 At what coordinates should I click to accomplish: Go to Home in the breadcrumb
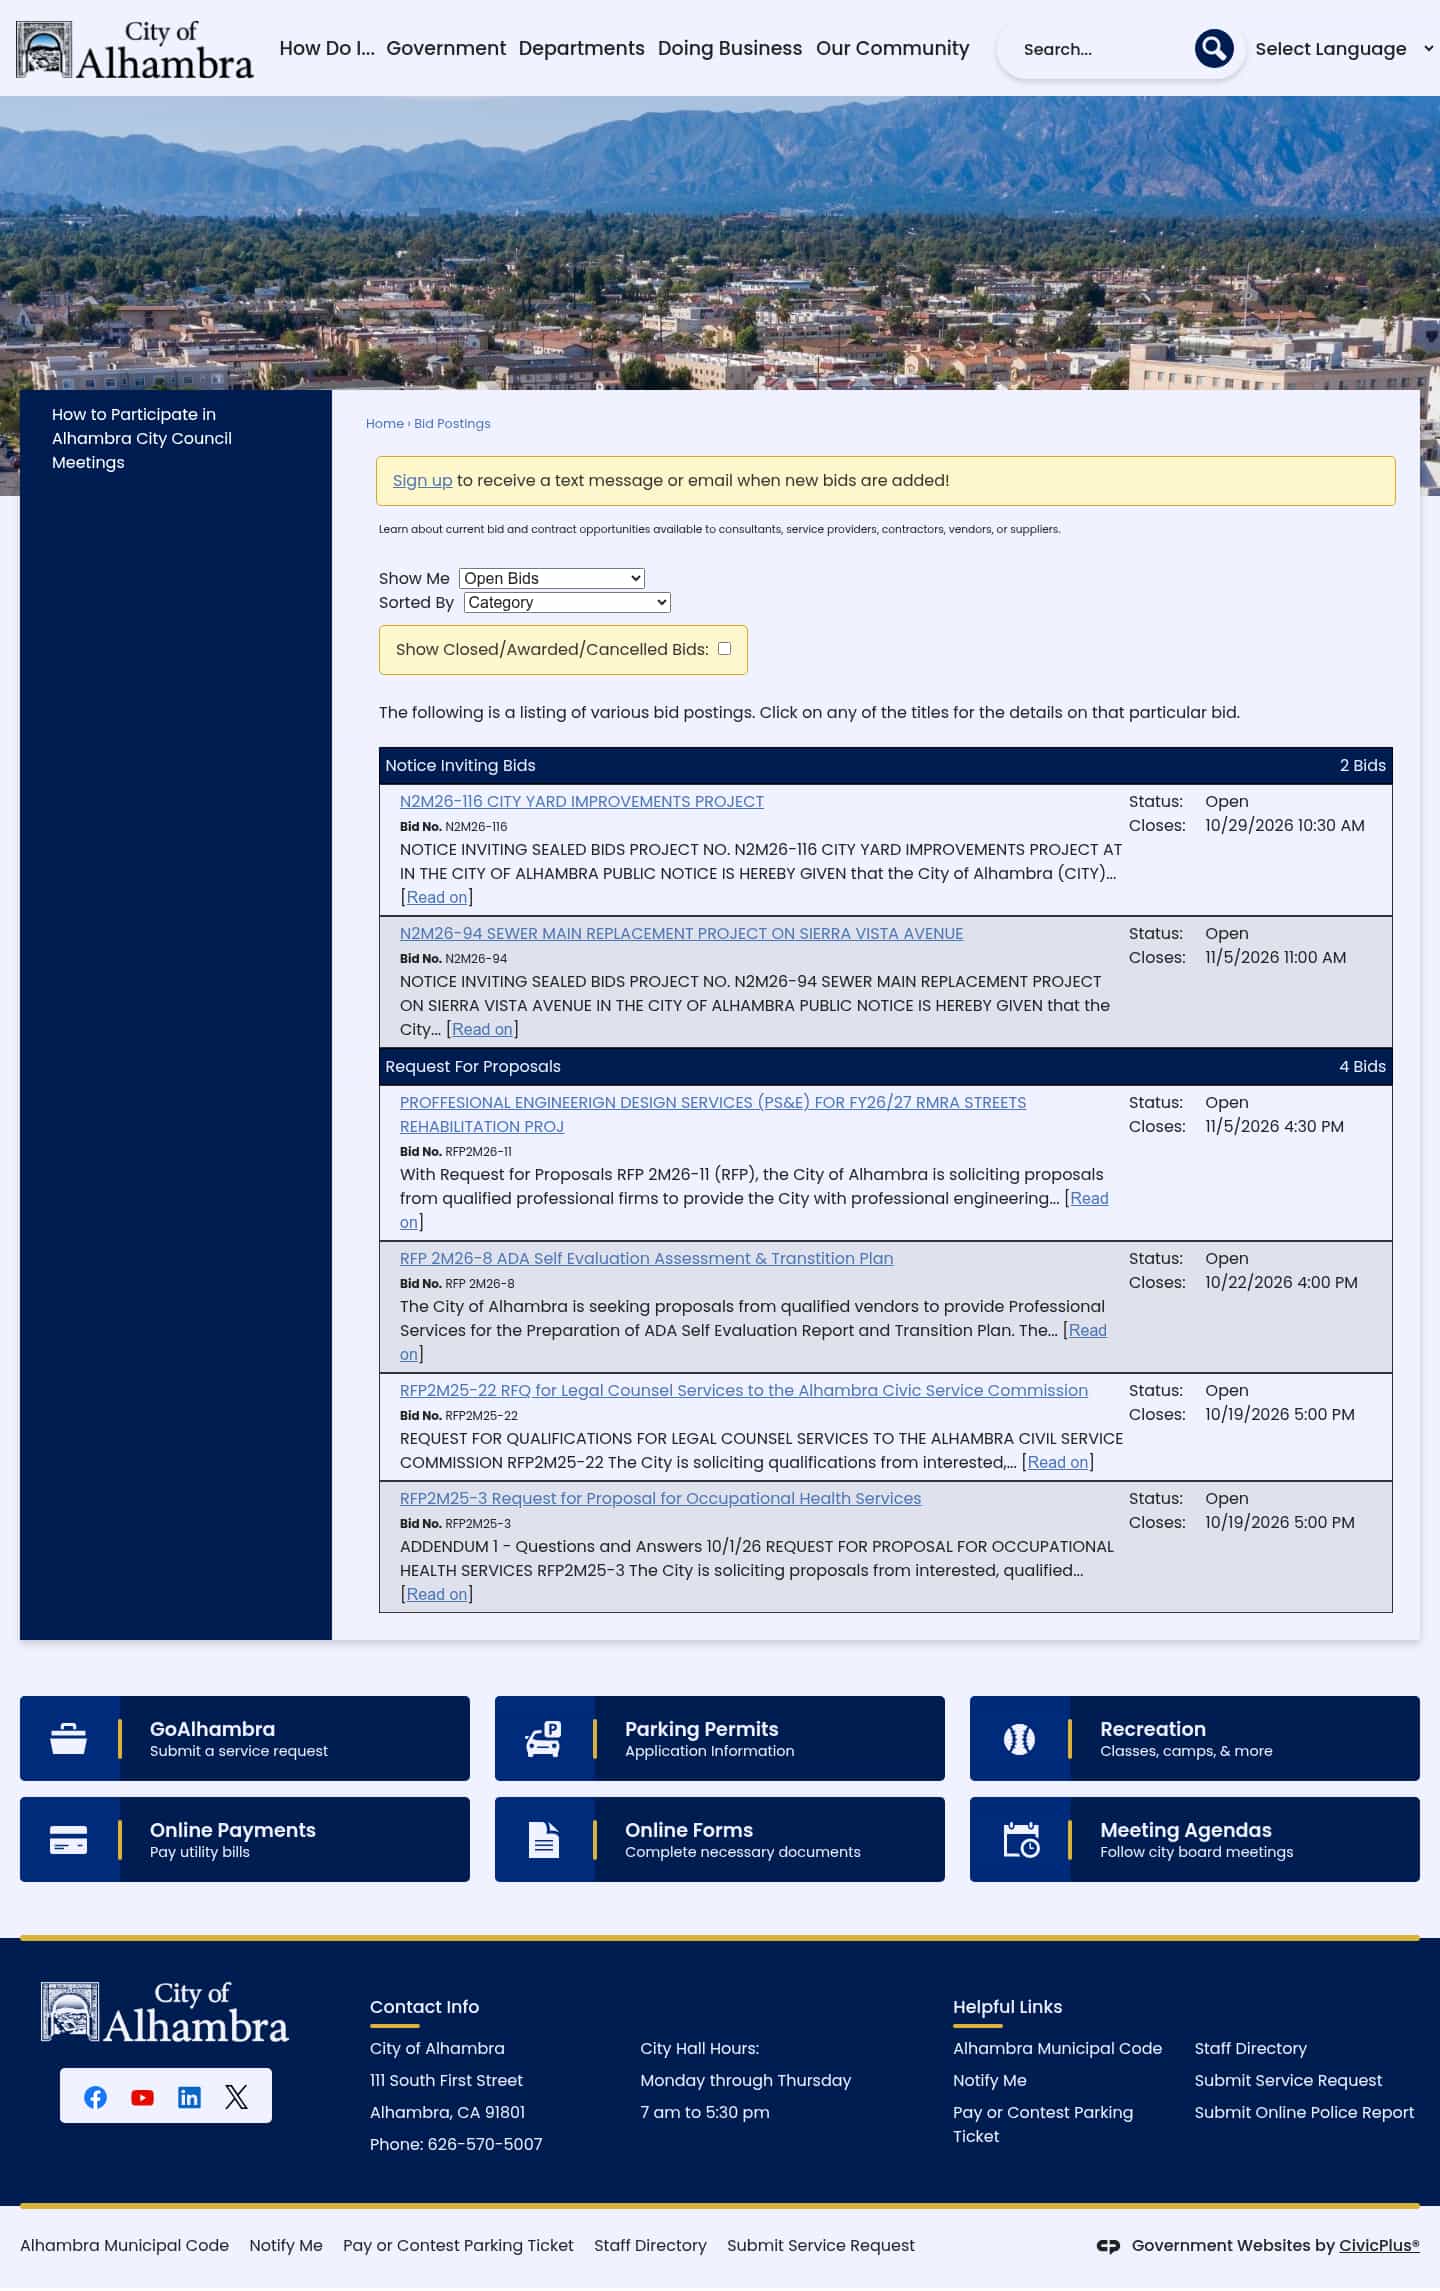pos(384,424)
